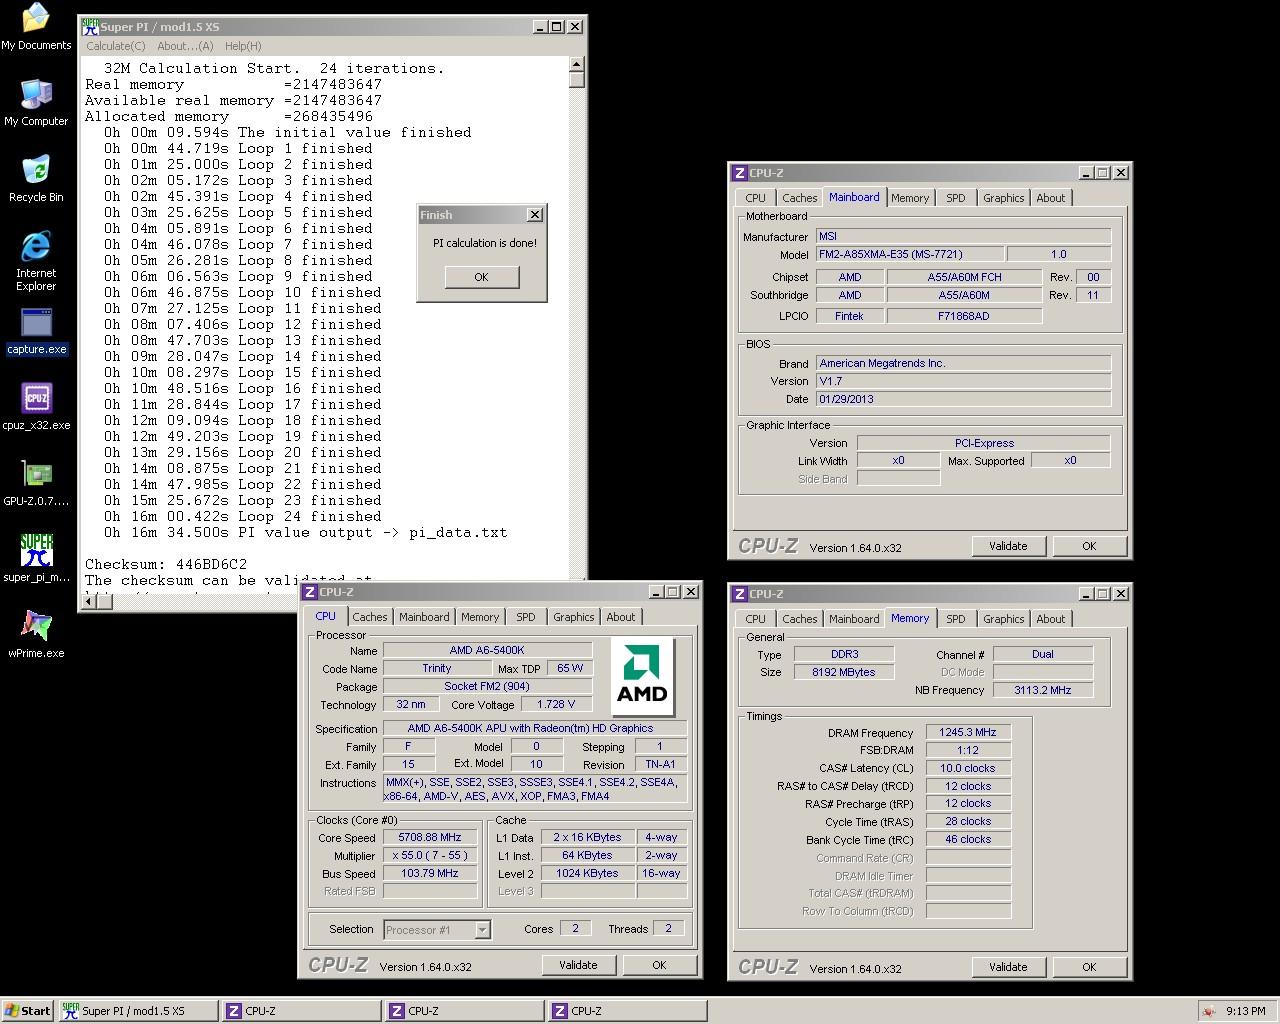Click the Core Speed 5708.88 MHz value
1280x1024 pixels.
coord(430,838)
